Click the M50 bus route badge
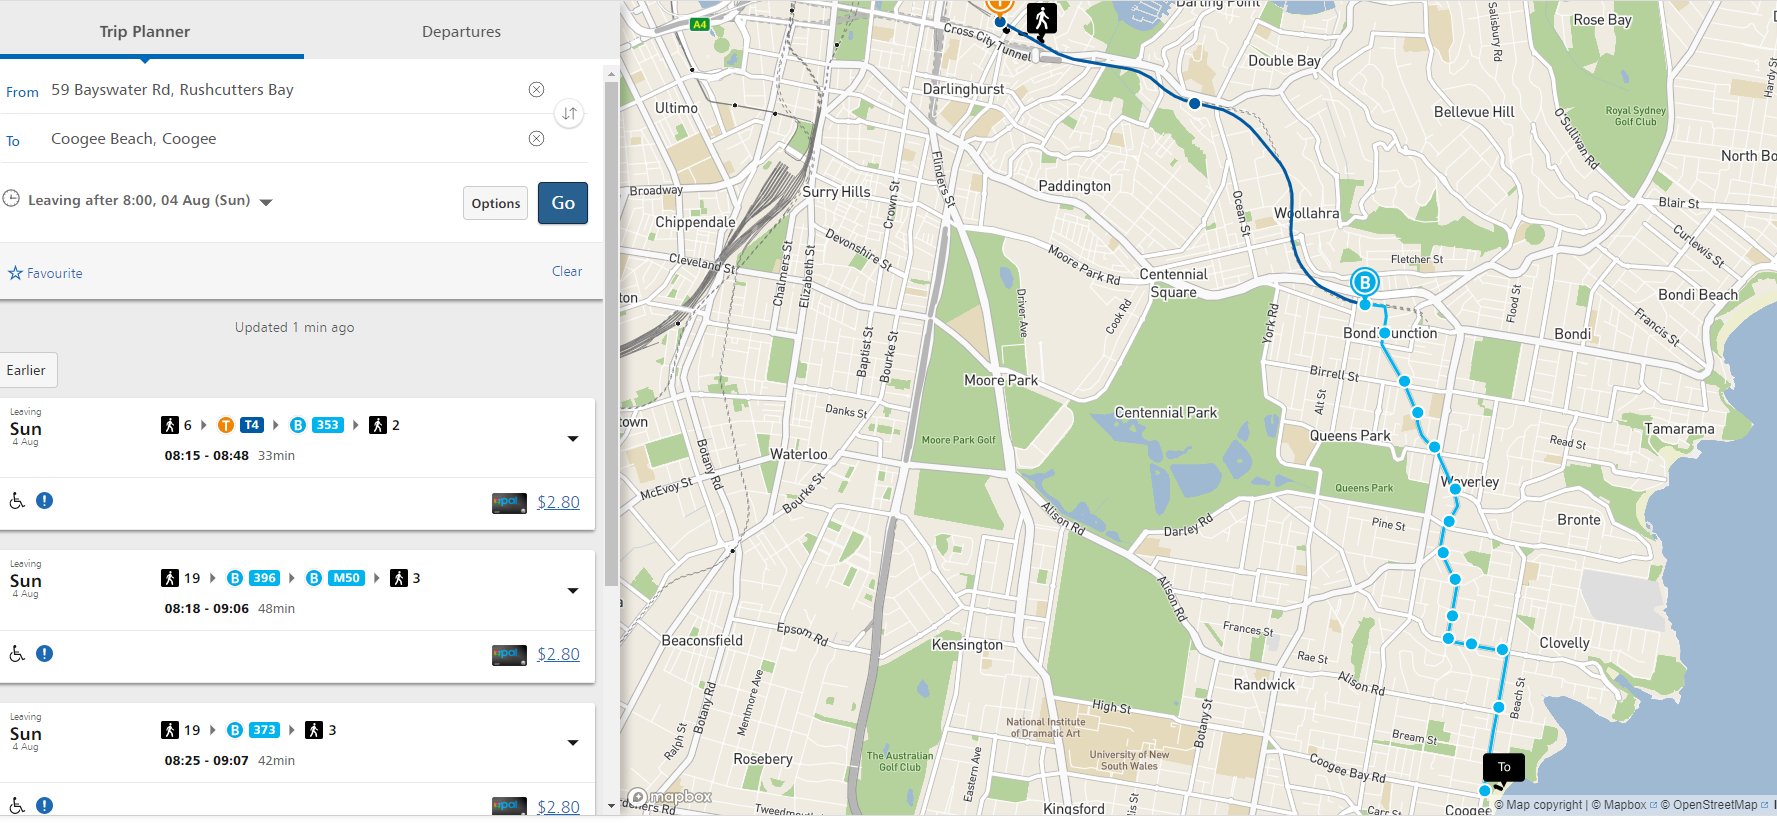 click(x=347, y=578)
